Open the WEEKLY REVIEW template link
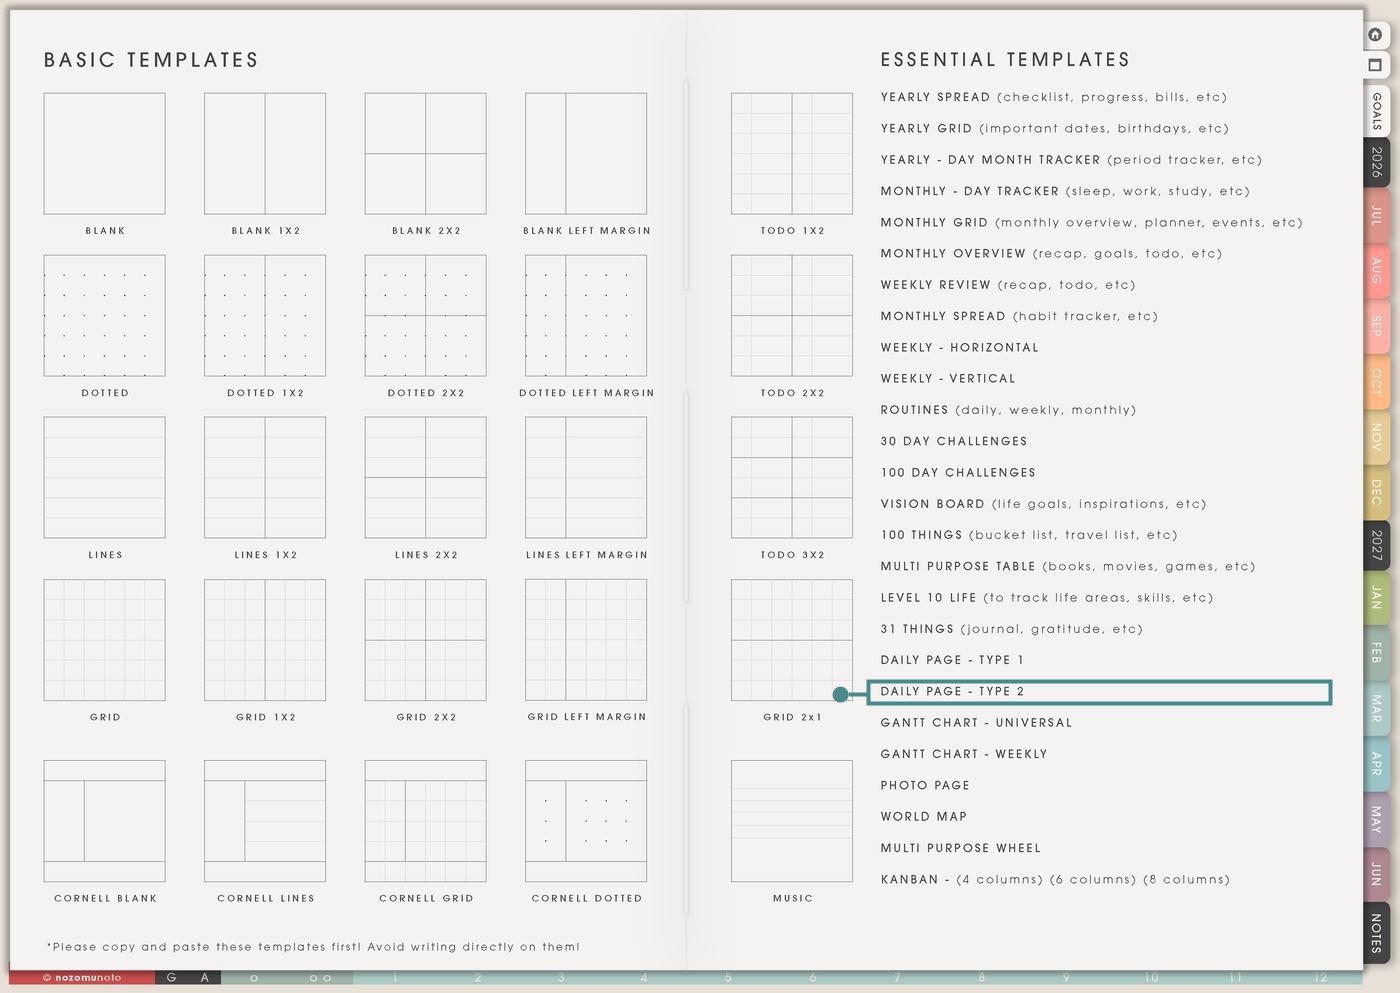 [x=1008, y=285]
